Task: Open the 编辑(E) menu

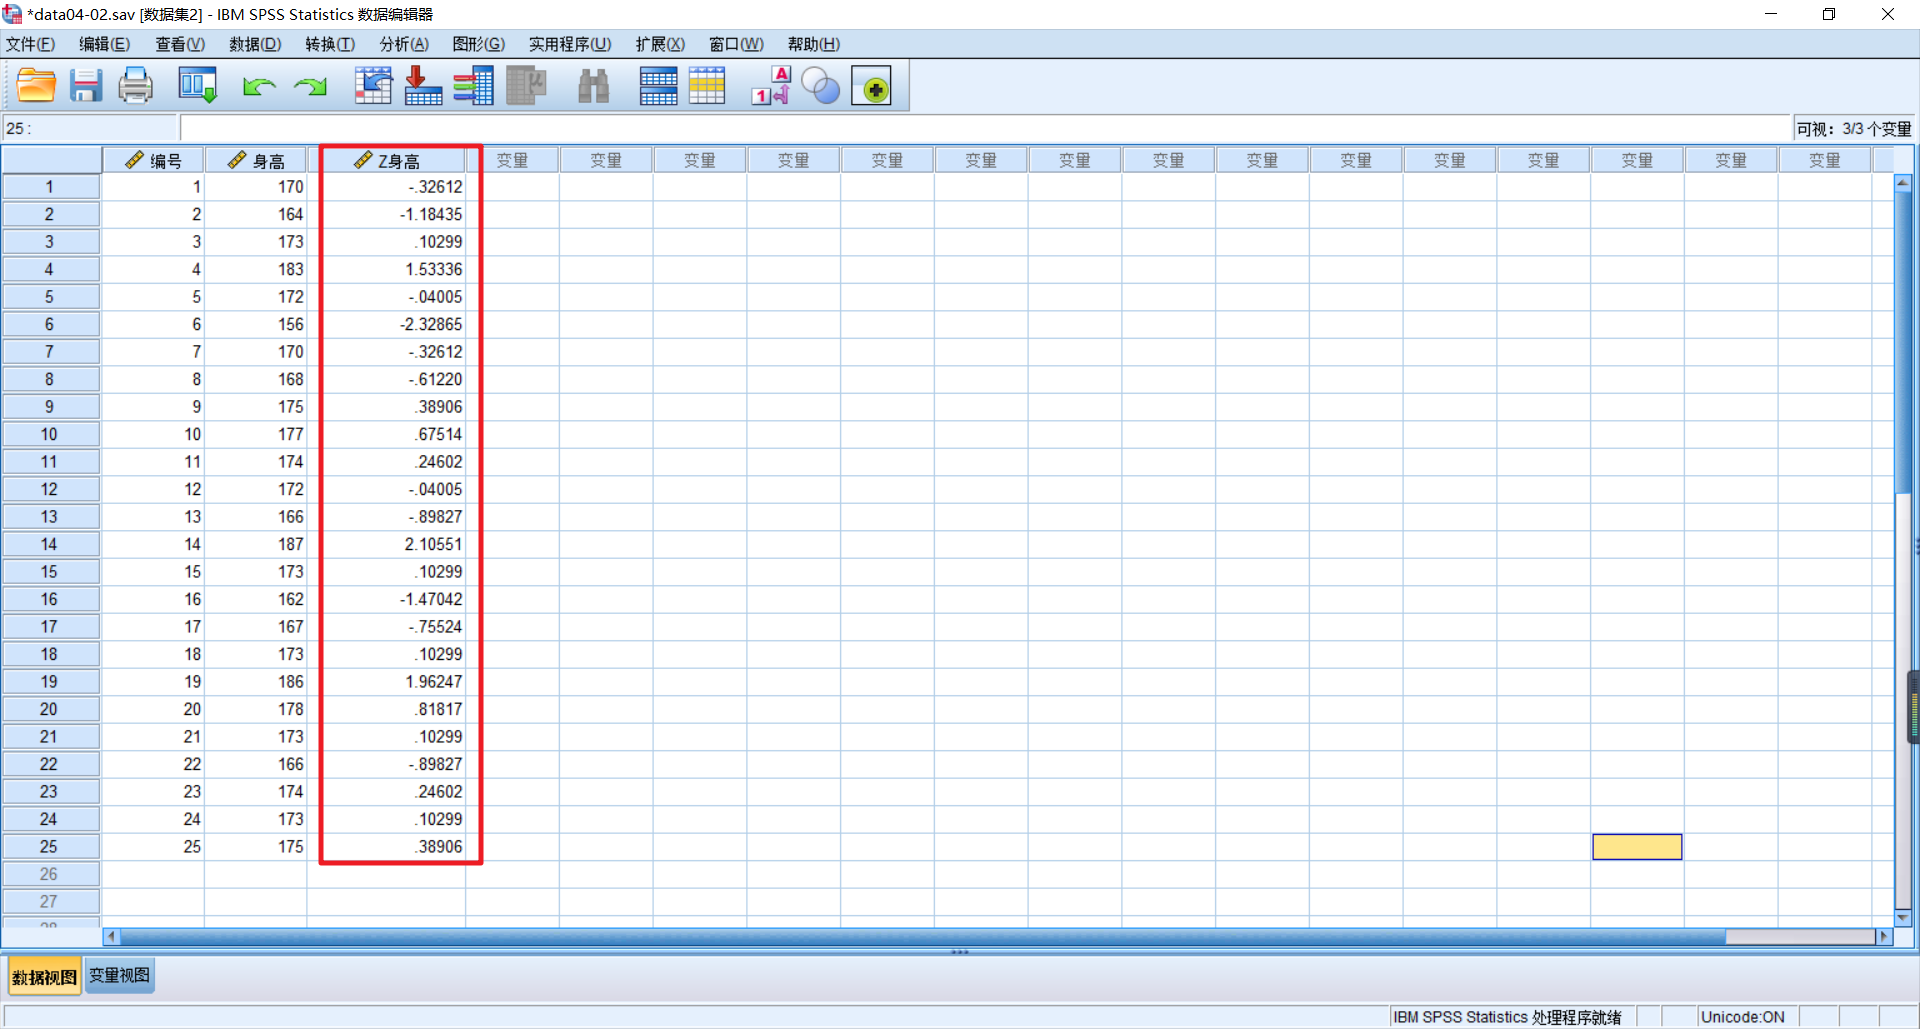Action: click(105, 44)
